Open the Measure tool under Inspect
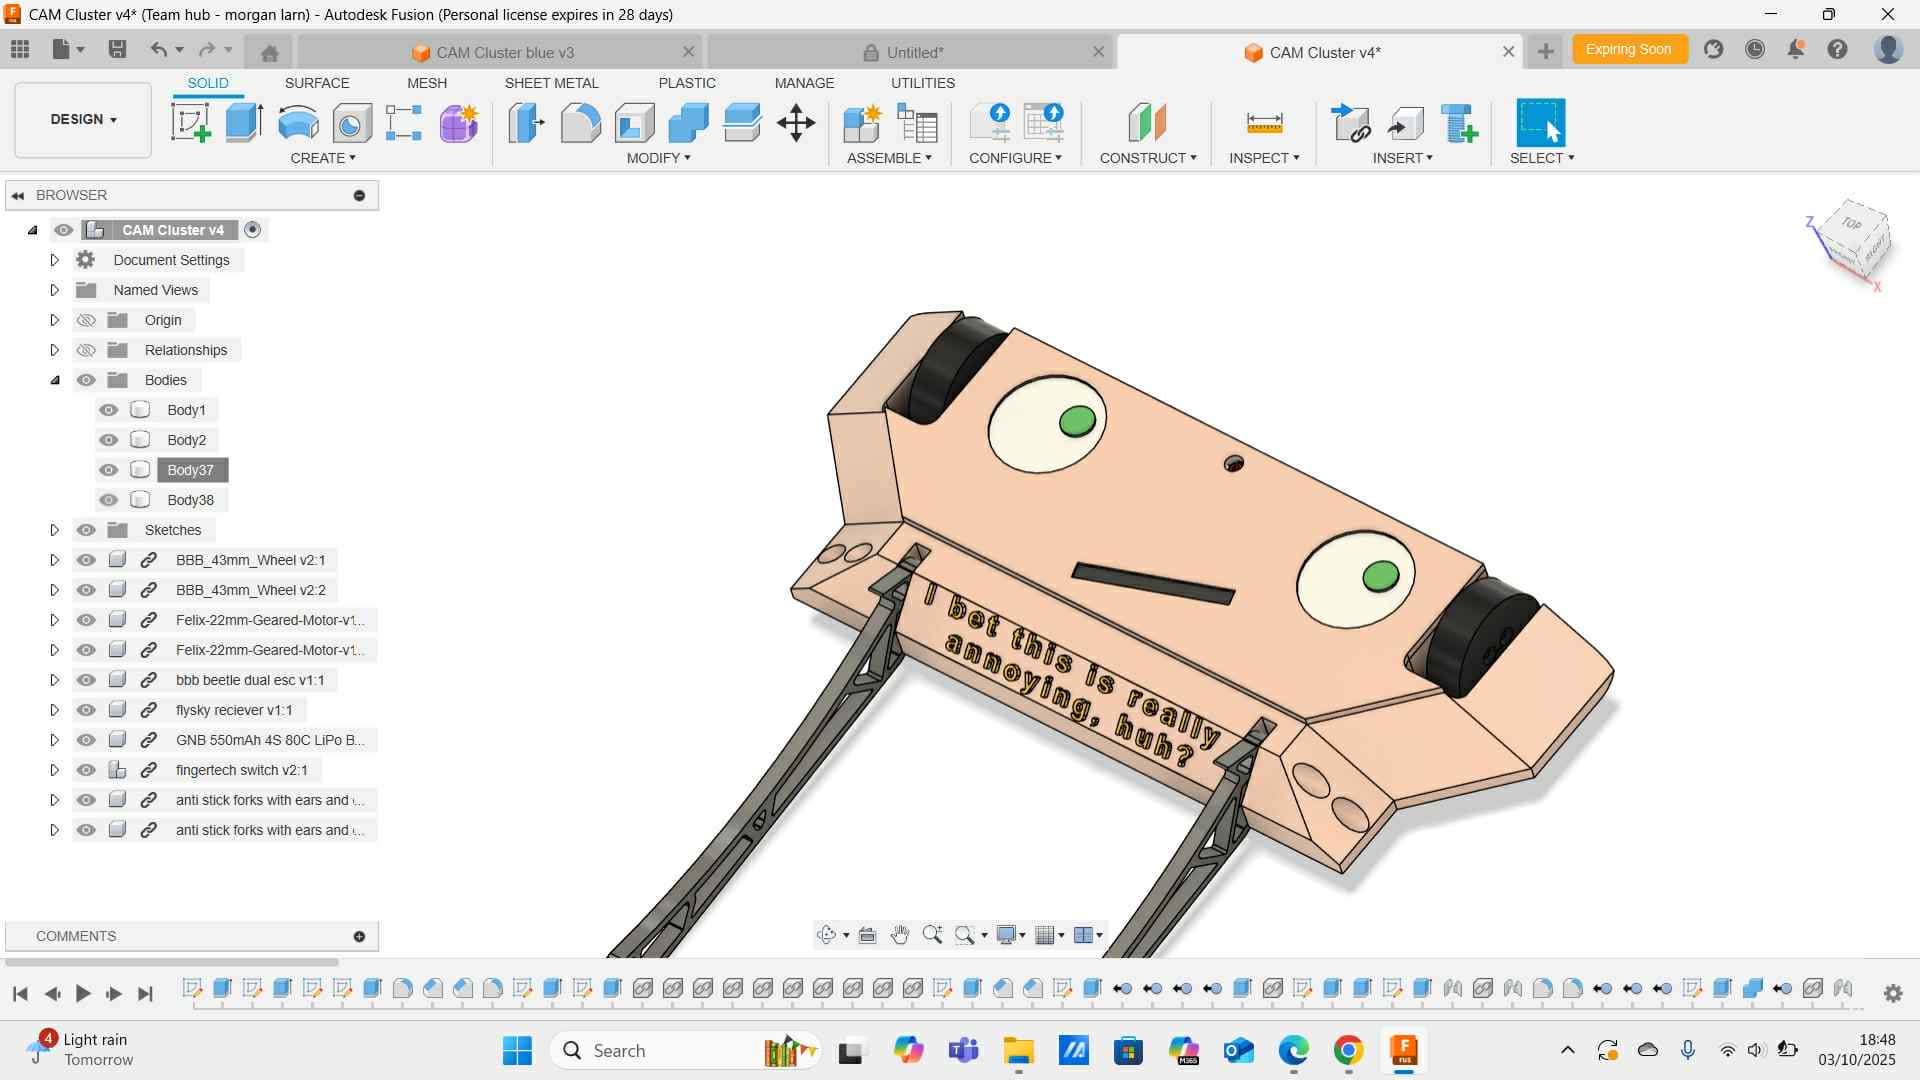Screen dimensions: 1920x1080 (1264, 123)
